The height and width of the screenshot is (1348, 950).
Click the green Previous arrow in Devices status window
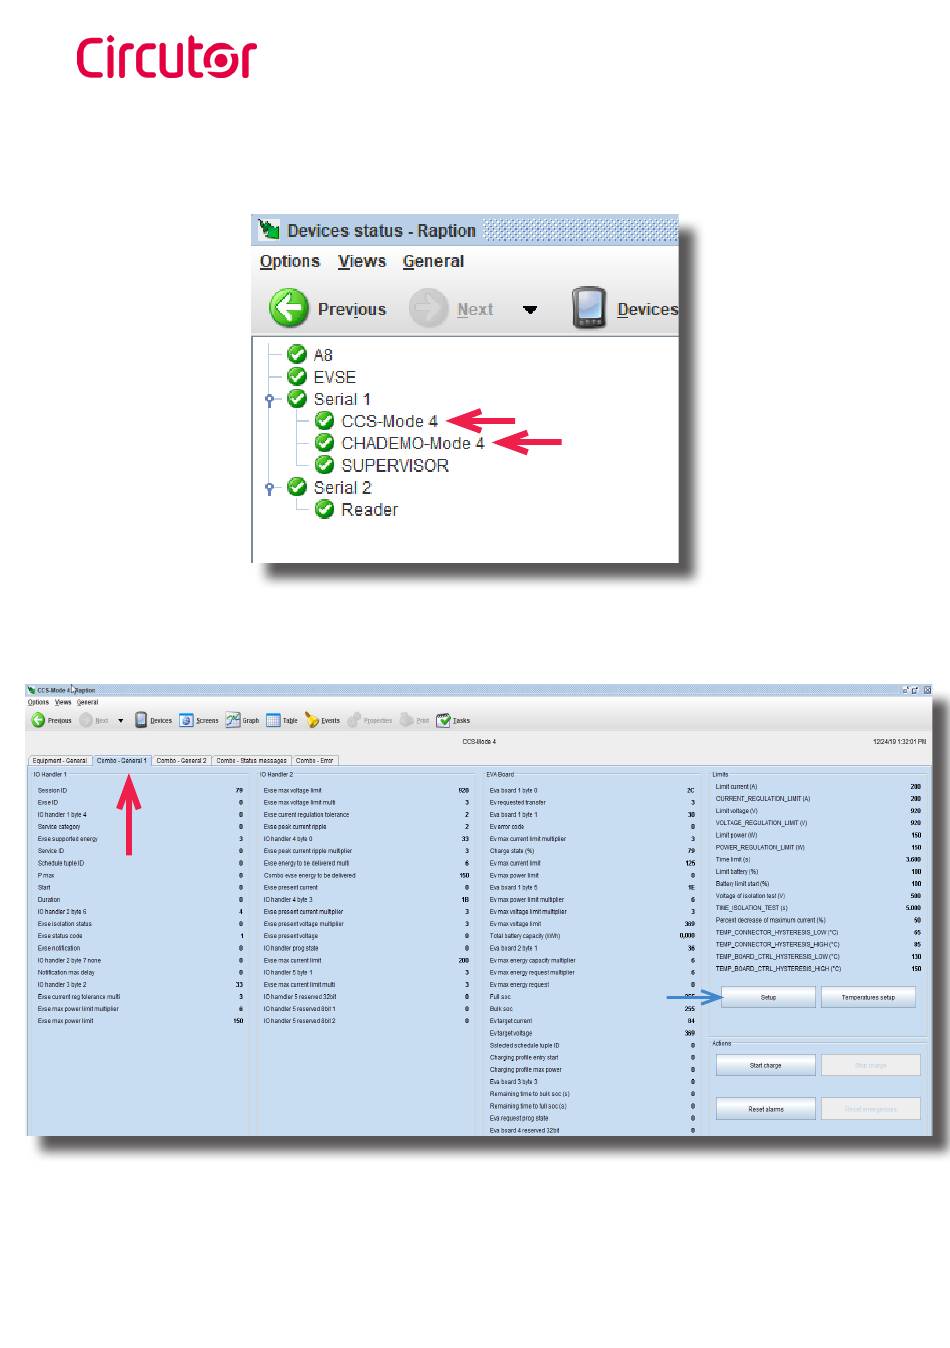289,308
